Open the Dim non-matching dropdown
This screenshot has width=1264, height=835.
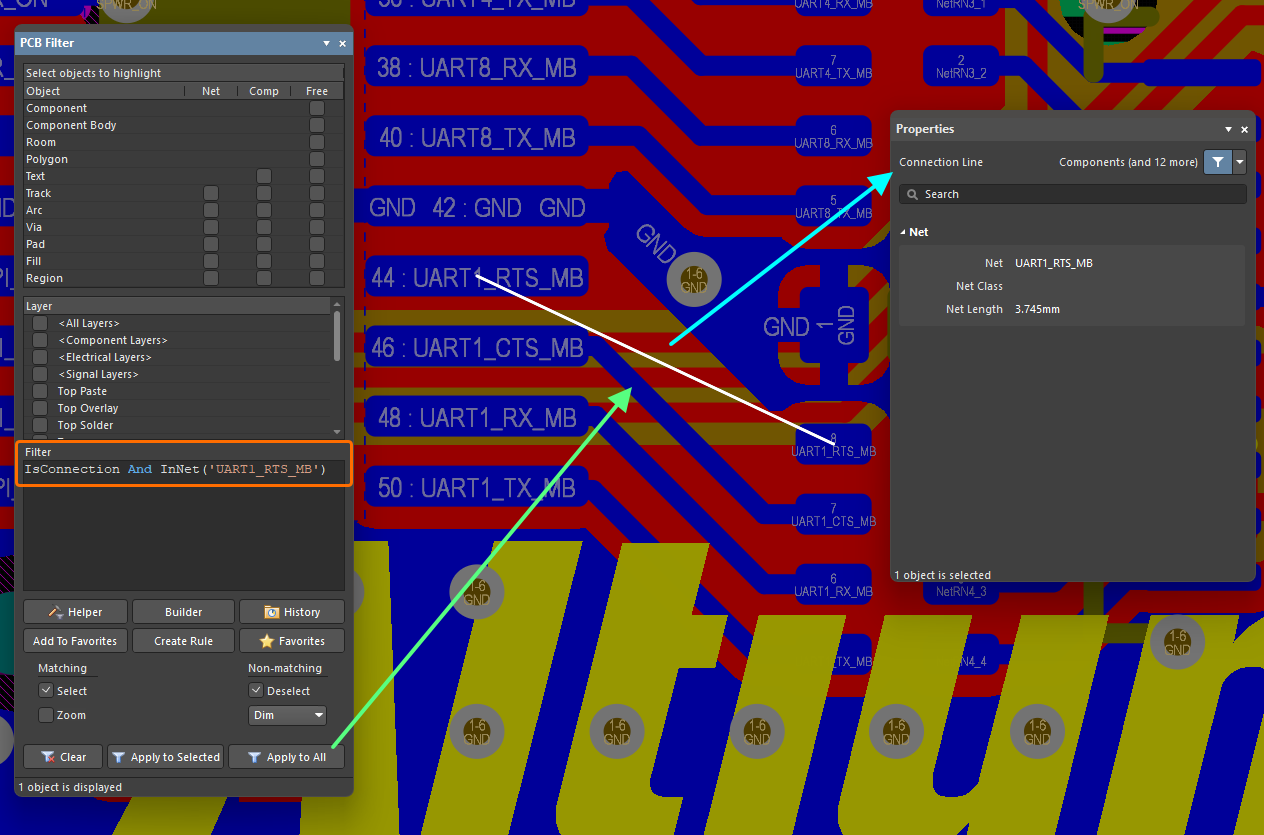[288, 715]
